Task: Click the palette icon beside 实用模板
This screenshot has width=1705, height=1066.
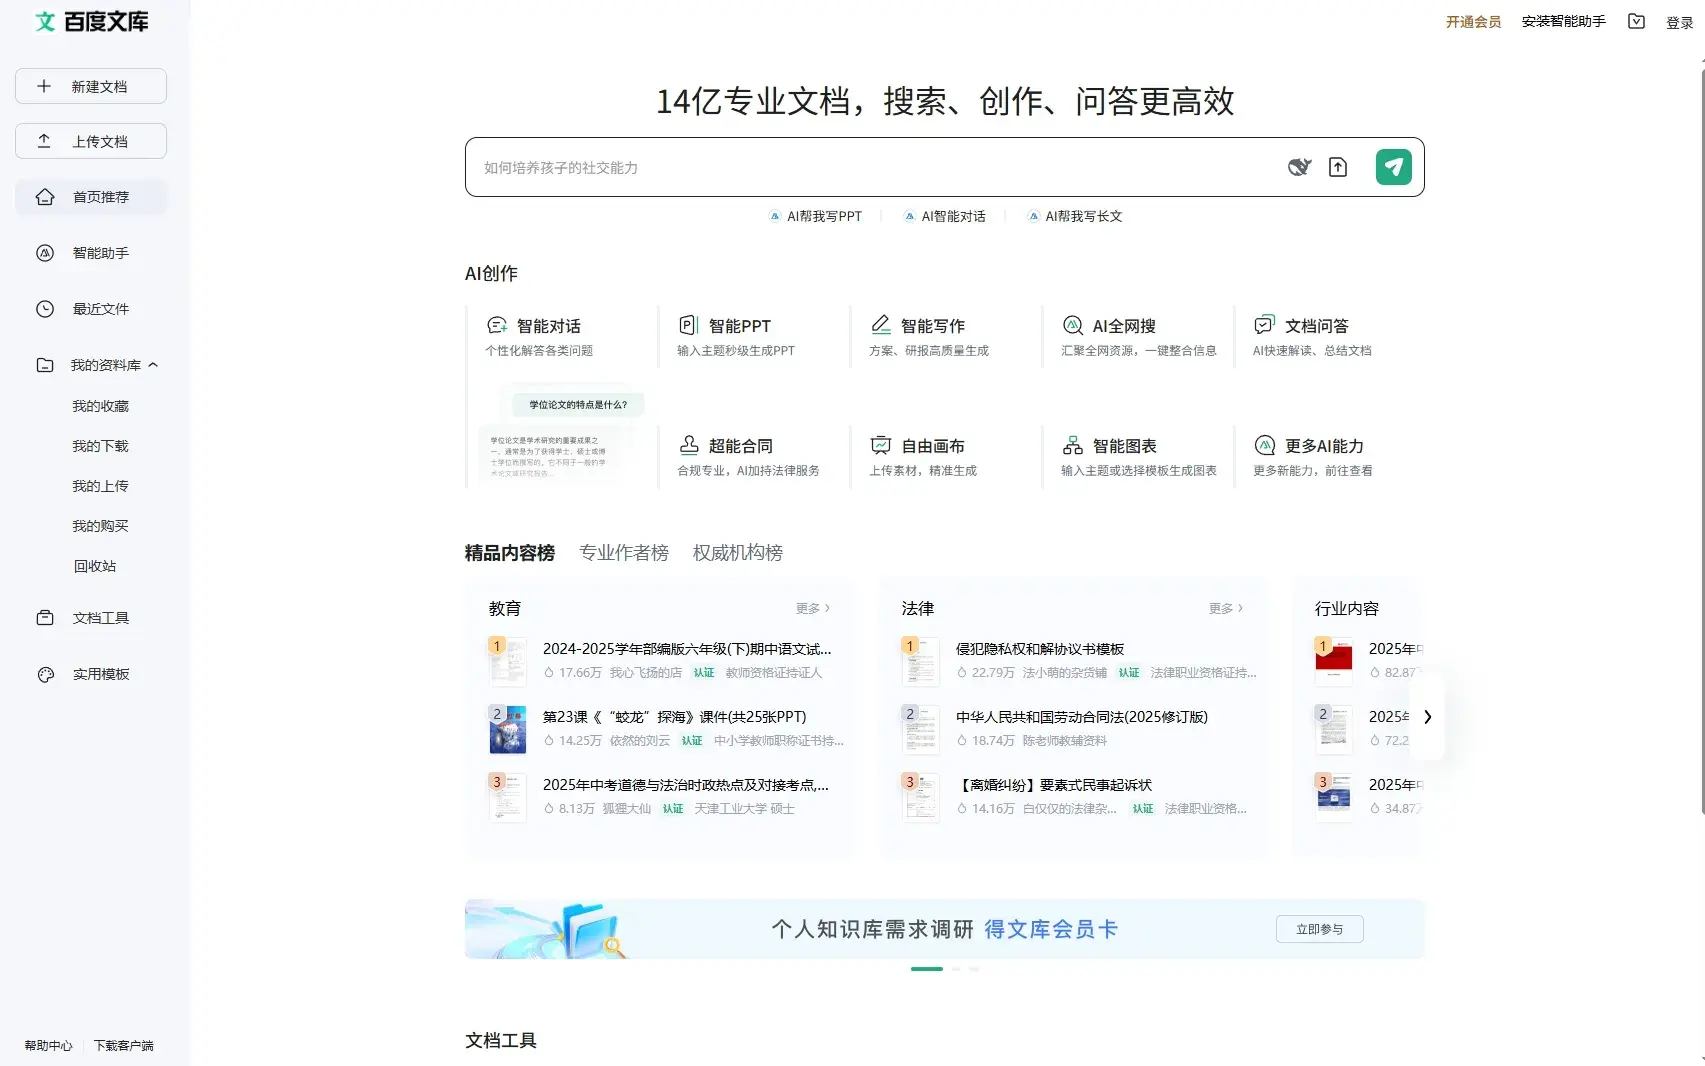Action: [45, 674]
